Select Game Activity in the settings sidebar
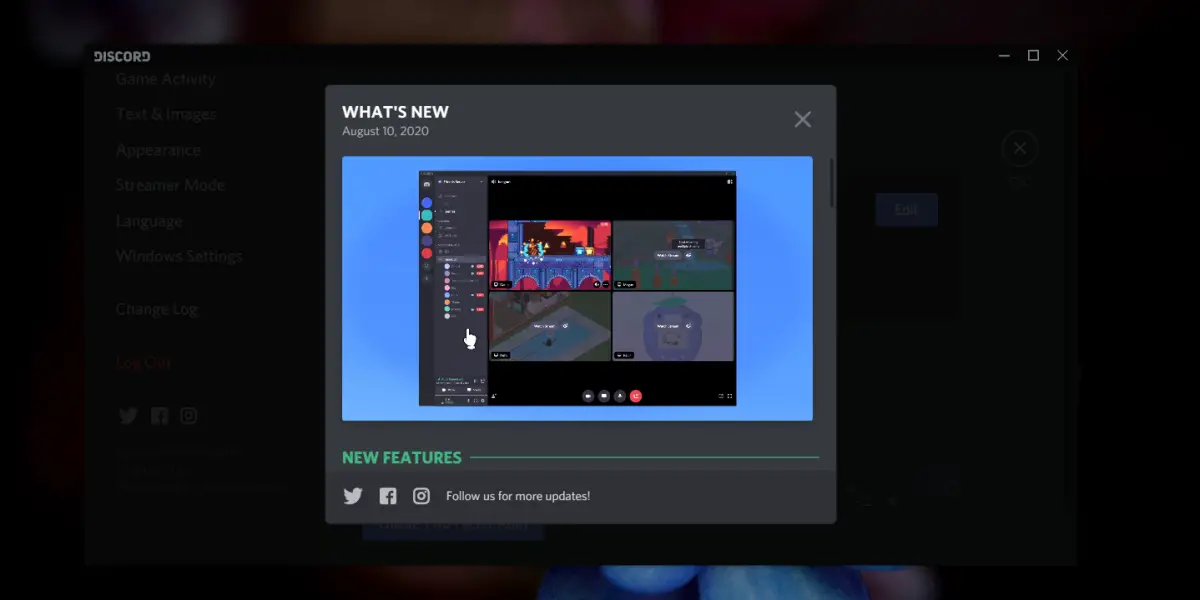The width and height of the screenshot is (1200, 600). pos(165,79)
